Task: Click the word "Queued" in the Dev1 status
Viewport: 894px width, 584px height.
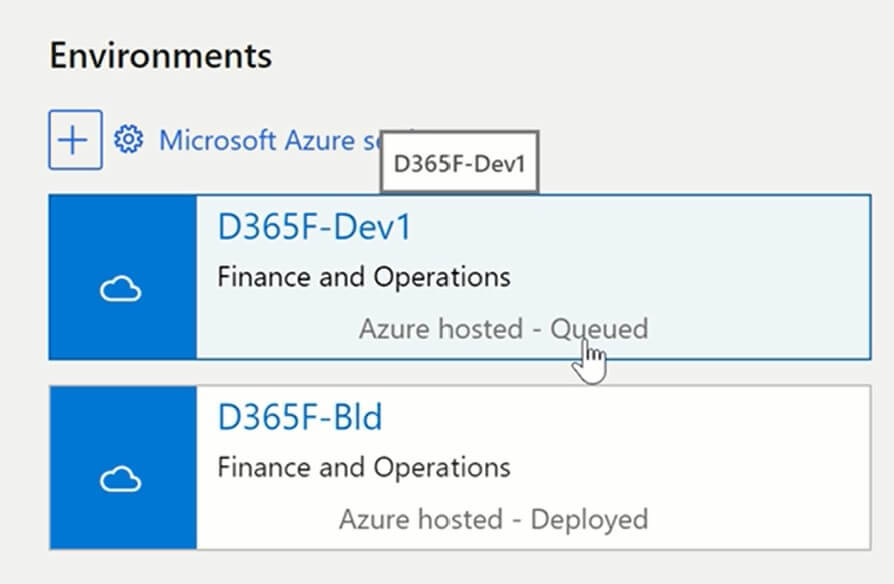Action: 599,328
